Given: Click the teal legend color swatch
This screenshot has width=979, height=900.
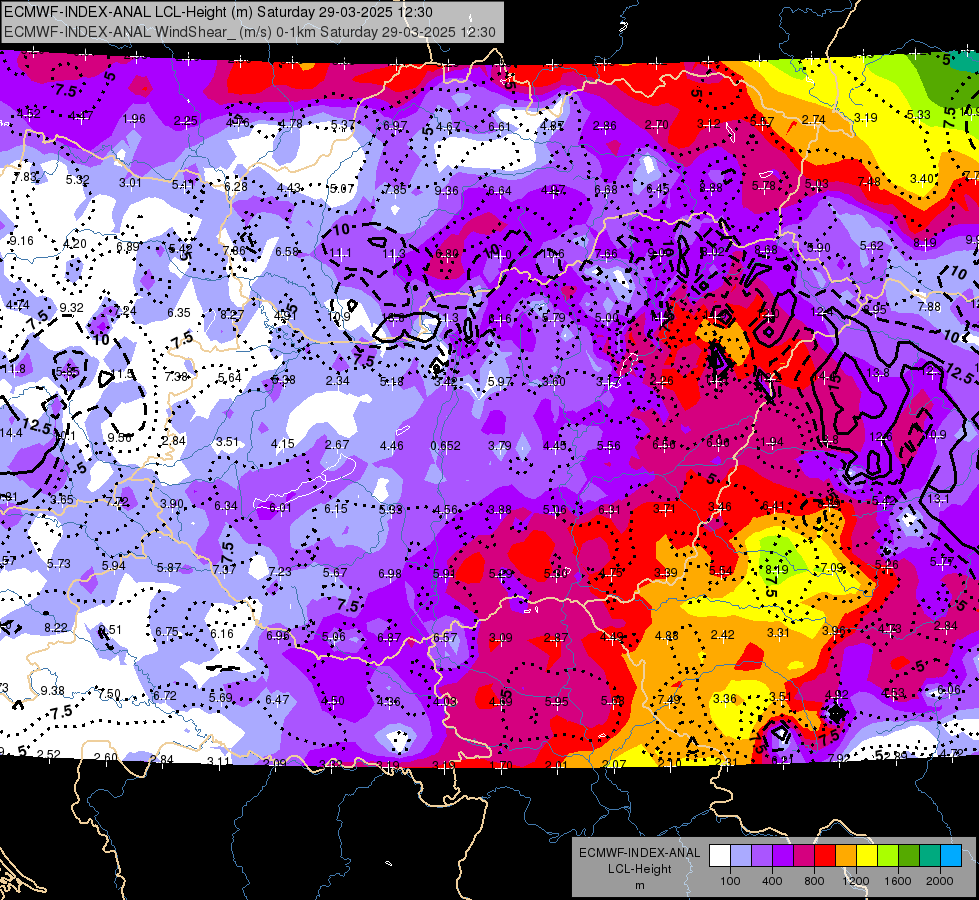Looking at the screenshot, I should pos(930,856).
